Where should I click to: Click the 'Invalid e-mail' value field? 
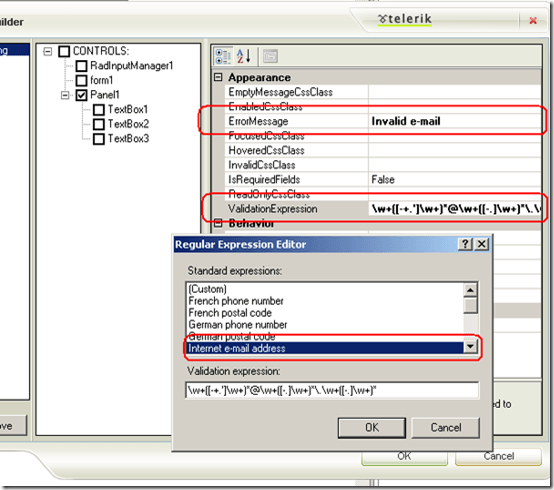(454, 121)
